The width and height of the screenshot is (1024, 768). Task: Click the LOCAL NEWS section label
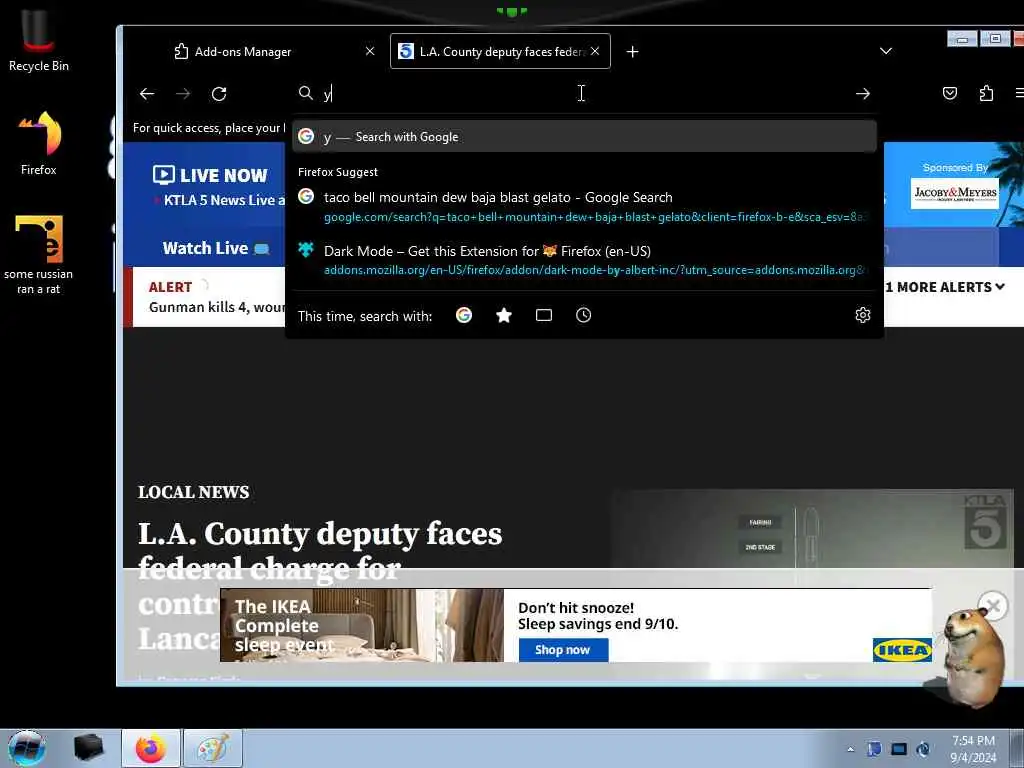[193, 492]
